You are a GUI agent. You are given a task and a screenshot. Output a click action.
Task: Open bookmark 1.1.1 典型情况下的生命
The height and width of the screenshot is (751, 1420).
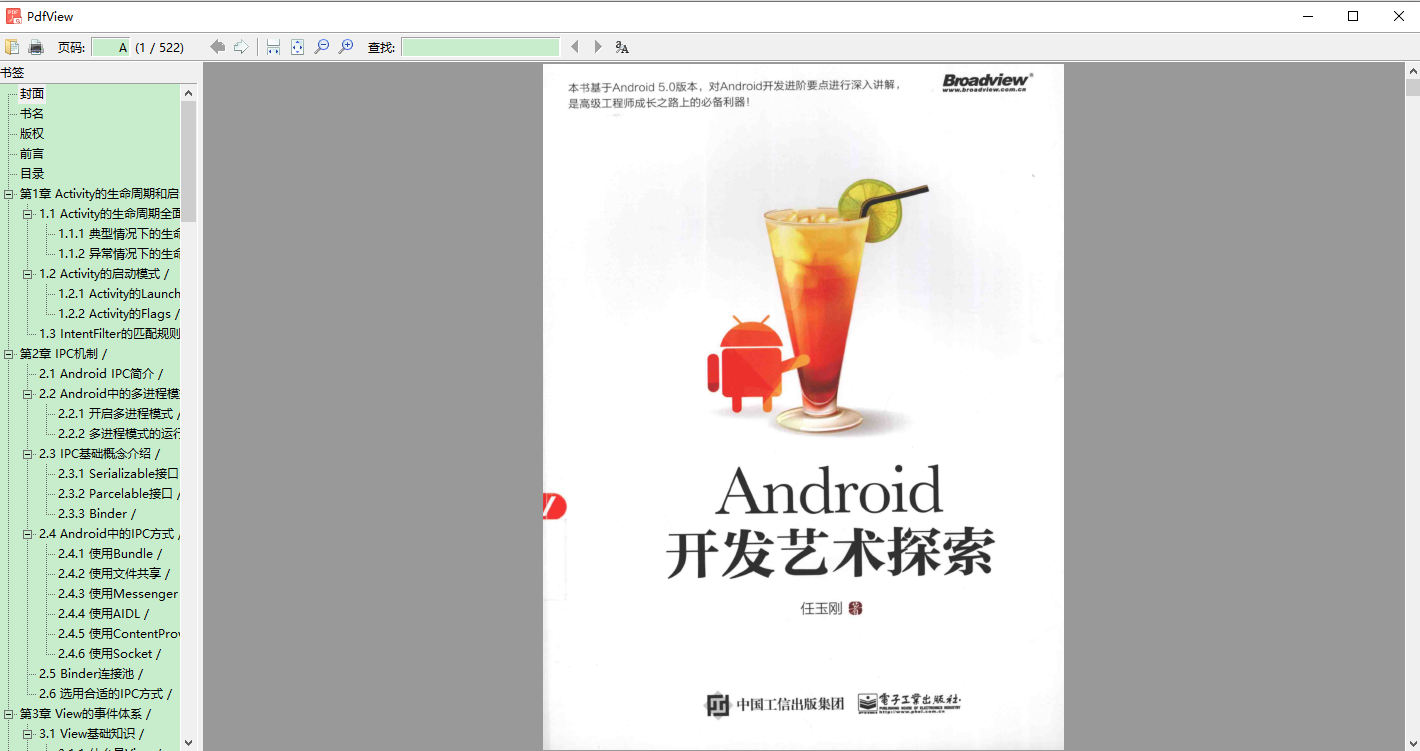(x=119, y=234)
